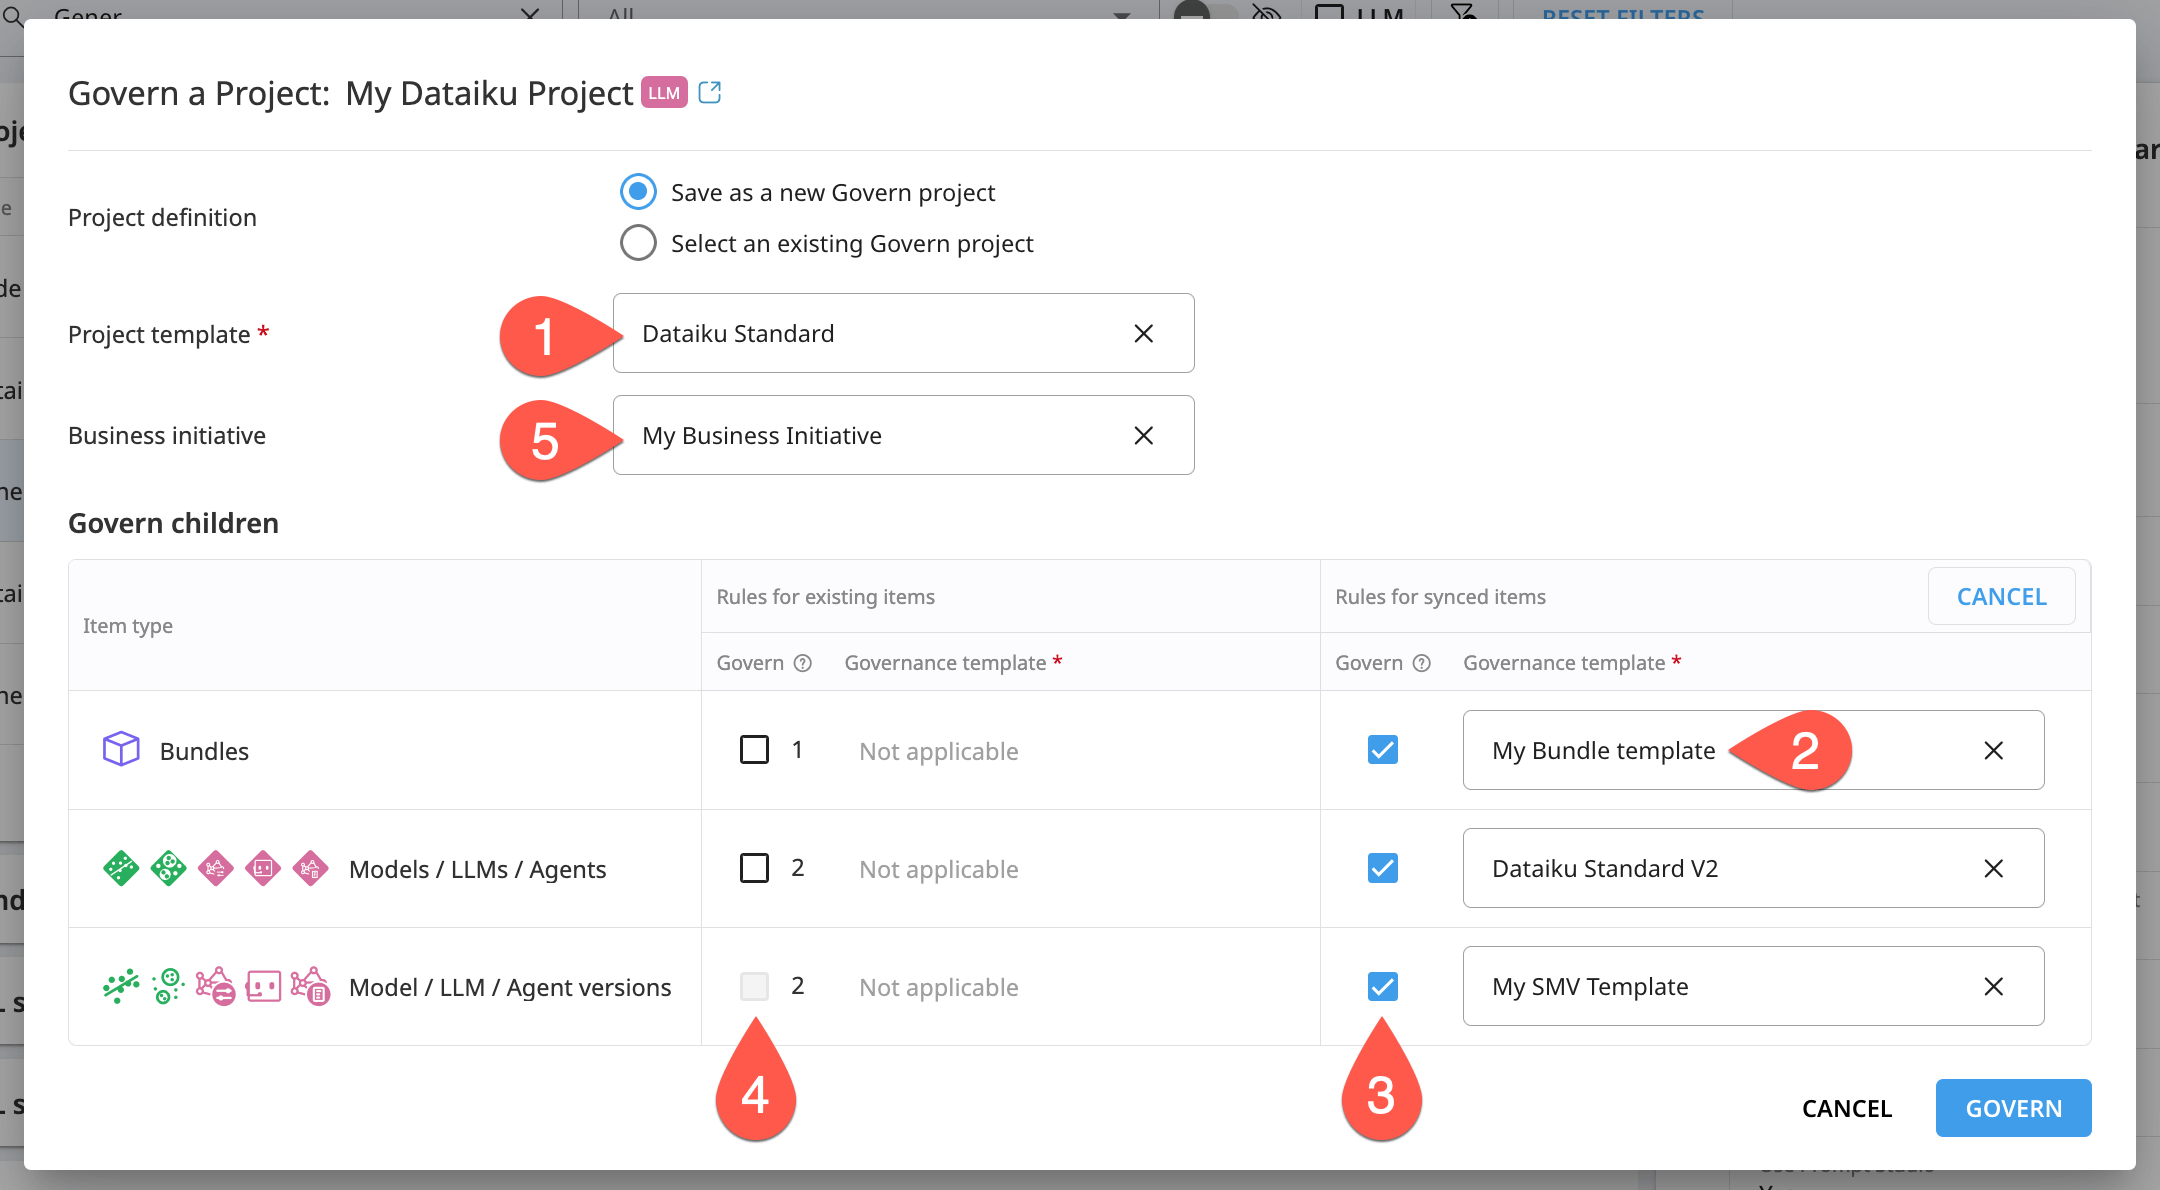Clear the My SMV Template selection

coord(1993,987)
